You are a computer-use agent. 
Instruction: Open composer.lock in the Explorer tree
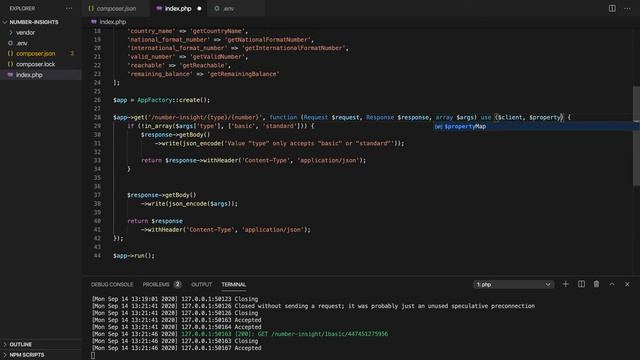[x=41, y=64]
